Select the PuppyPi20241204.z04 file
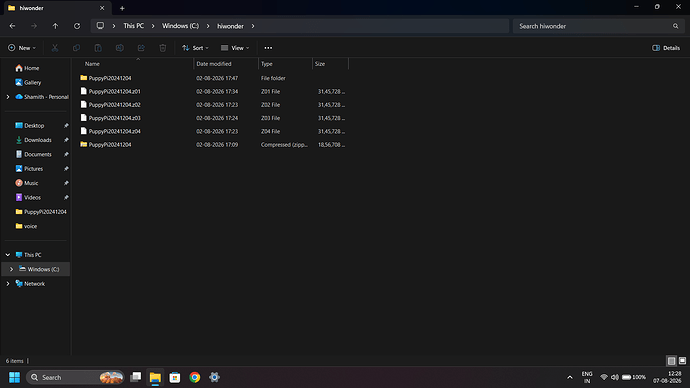Viewport: 690px width, 388px height. [213, 131]
